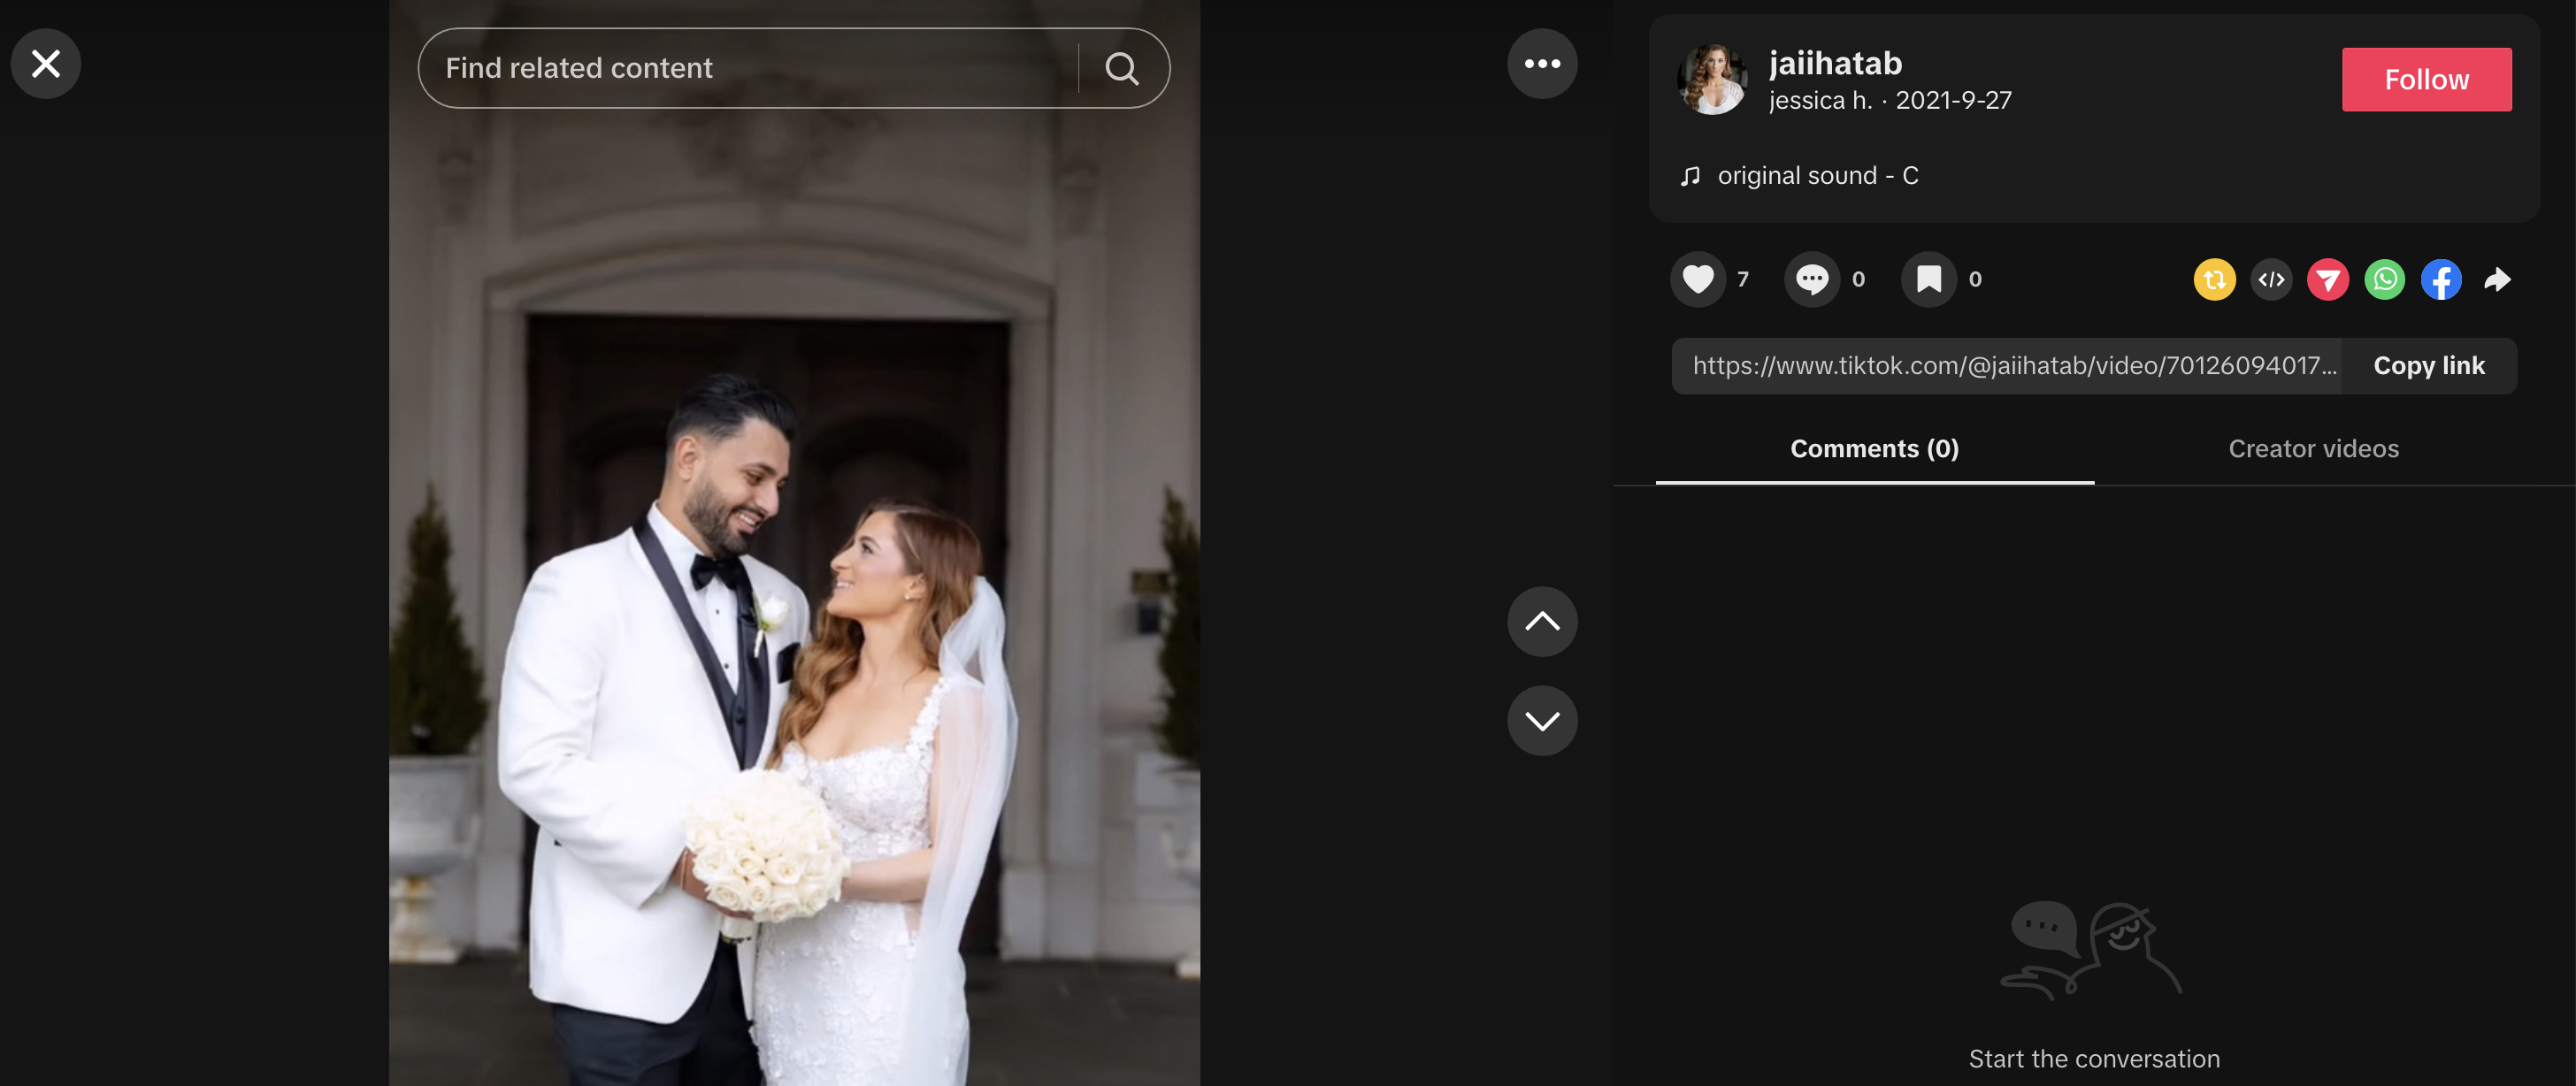Copy link to the video
2576x1086 pixels.
(2429, 366)
